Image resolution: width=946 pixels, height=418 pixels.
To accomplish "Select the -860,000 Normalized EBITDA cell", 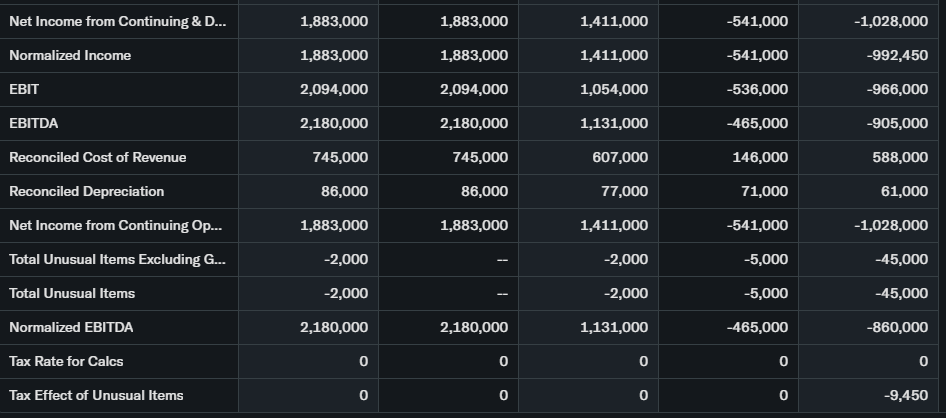I will click(893, 328).
